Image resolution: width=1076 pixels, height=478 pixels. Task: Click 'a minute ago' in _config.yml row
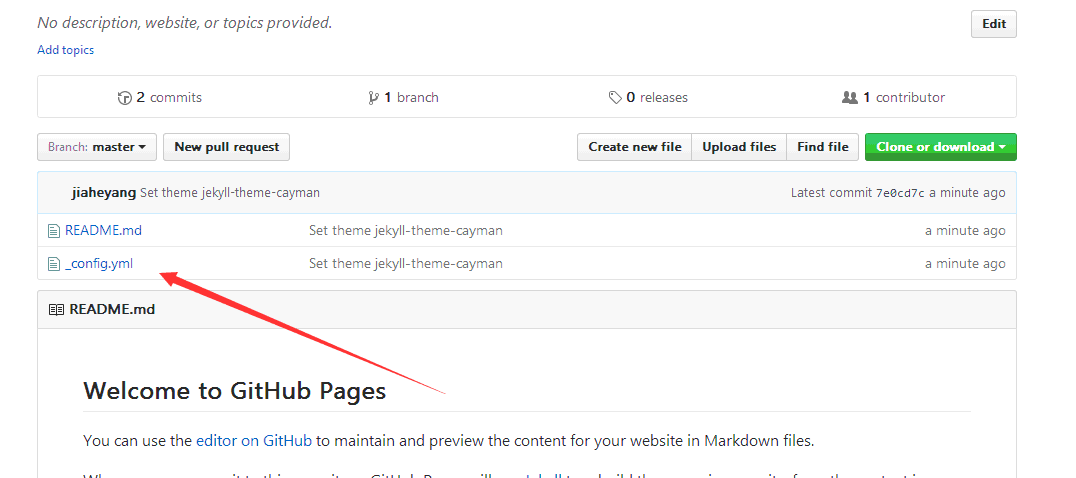[x=965, y=264]
